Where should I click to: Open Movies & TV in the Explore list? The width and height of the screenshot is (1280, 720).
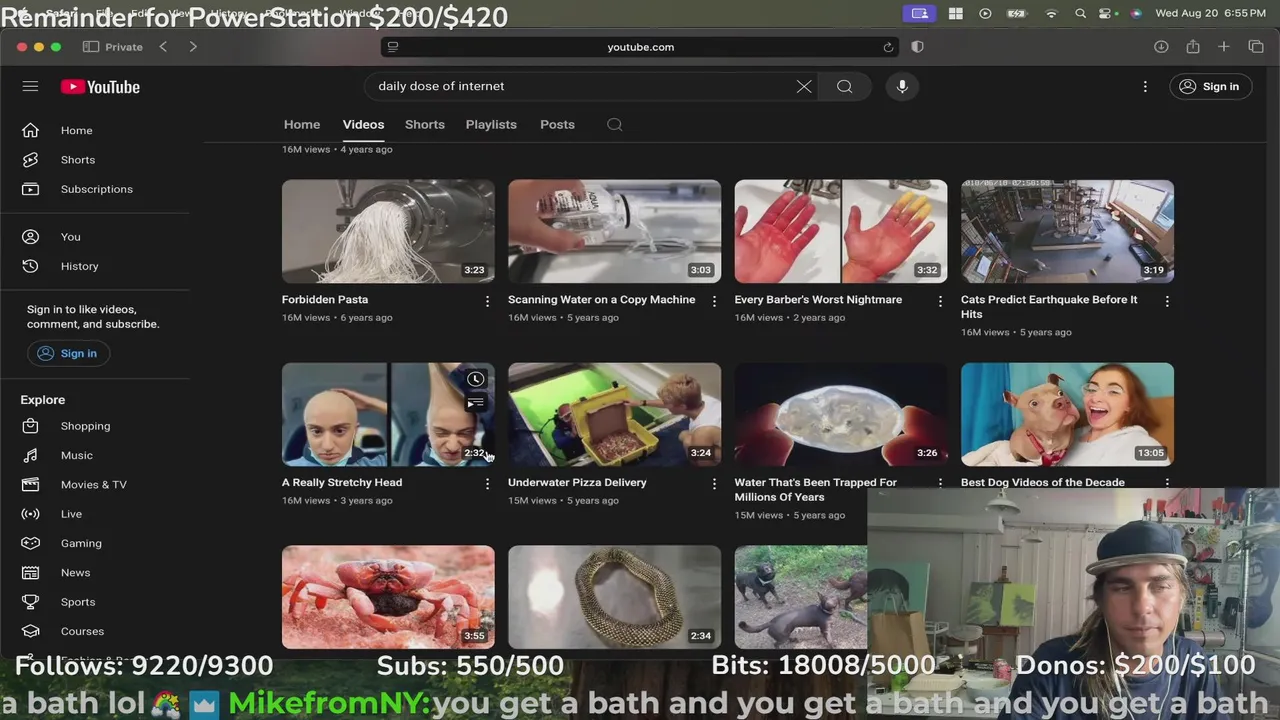pos(95,484)
